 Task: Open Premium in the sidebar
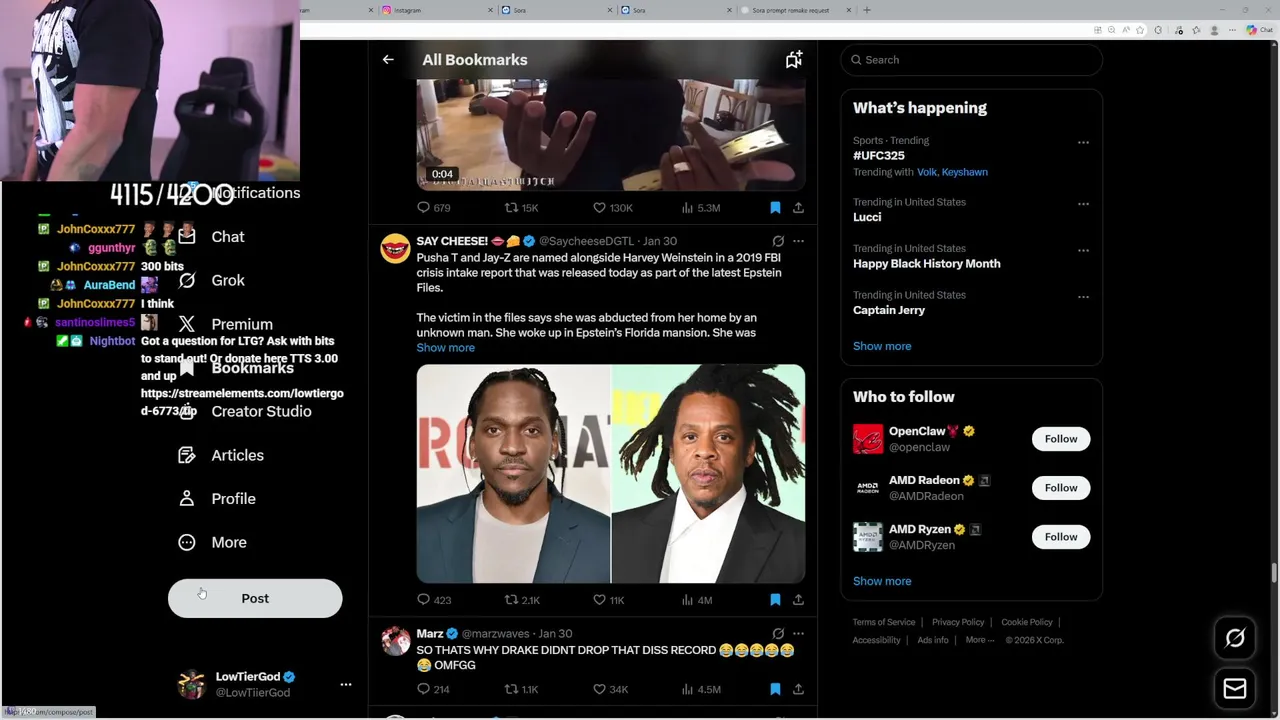click(225, 324)
